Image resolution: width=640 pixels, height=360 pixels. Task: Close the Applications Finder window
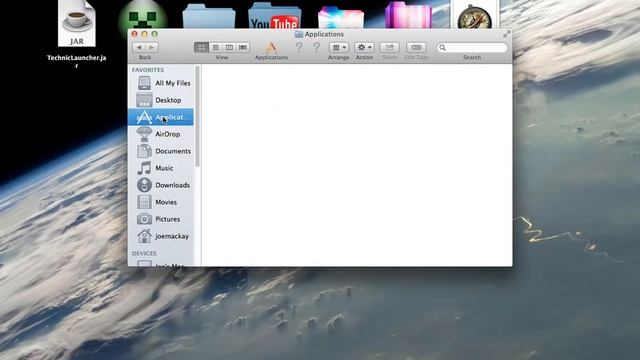click(135, 34)
